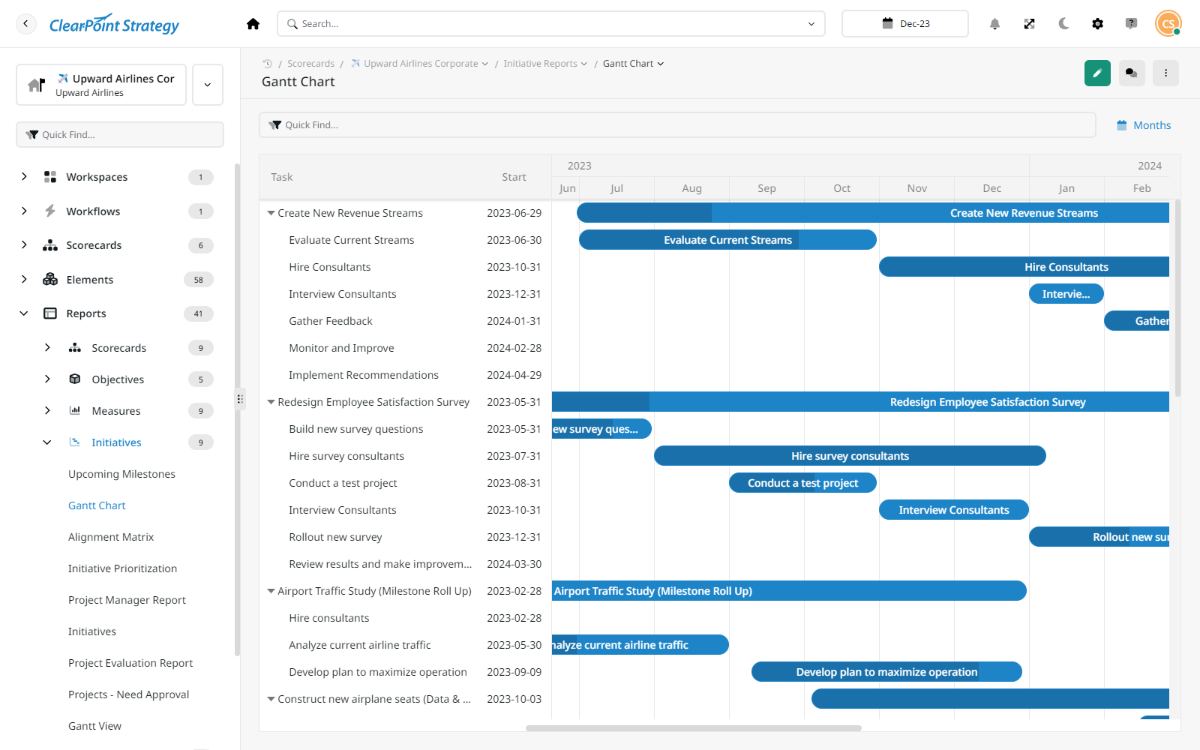This screenshot has width=1200, height=750.
Task: Open the help icon in top bar
Action: [1131, 24]
